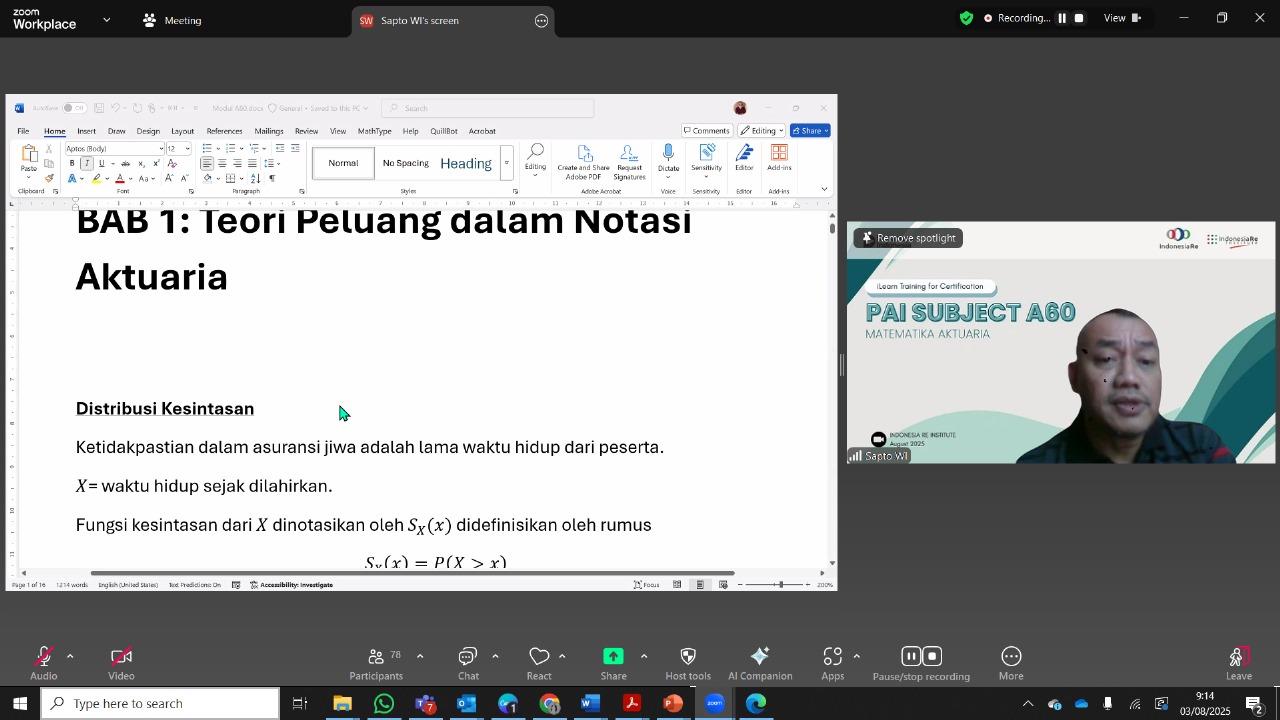Toggle Subscript formatting in Word

141,164
